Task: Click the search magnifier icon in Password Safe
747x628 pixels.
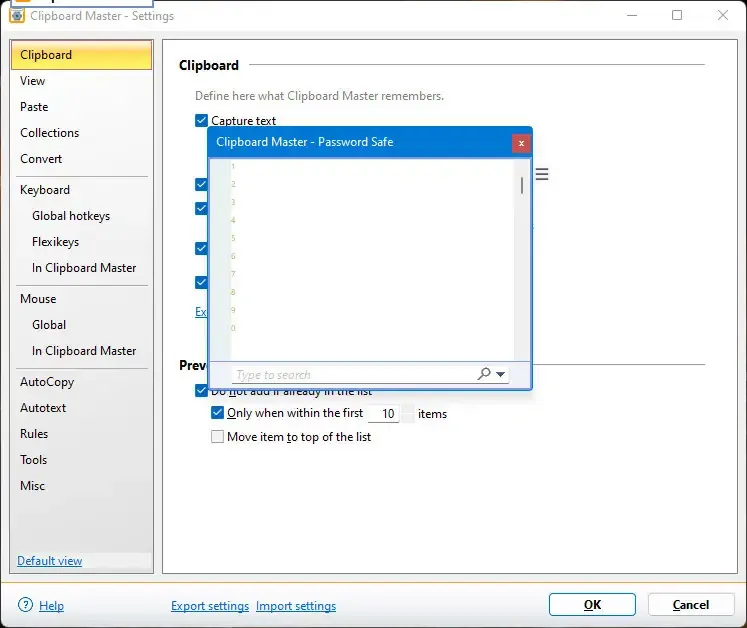Action: [484, 374]
